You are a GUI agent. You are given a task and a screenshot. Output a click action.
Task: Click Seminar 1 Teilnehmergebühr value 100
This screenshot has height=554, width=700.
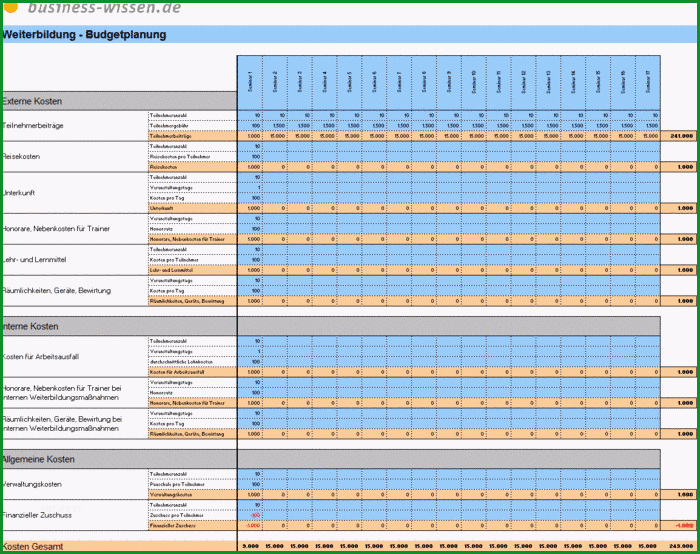point(250,125)
